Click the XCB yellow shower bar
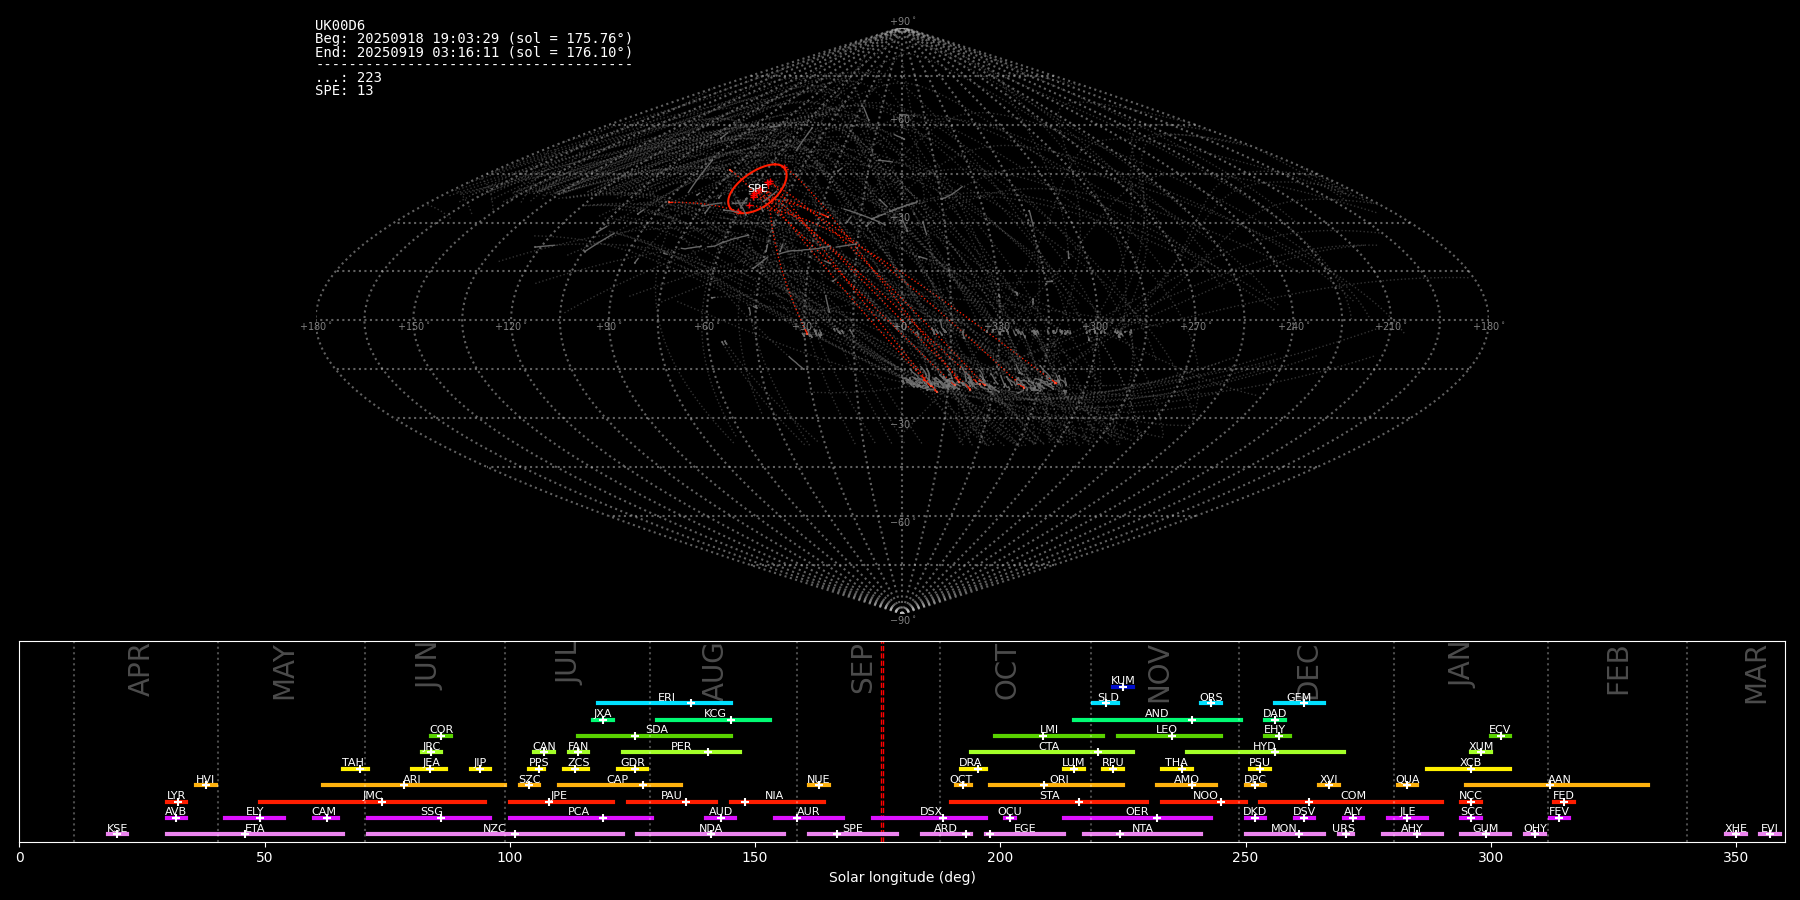This screenshot has width=1800, height=900. click(1468, 769)
